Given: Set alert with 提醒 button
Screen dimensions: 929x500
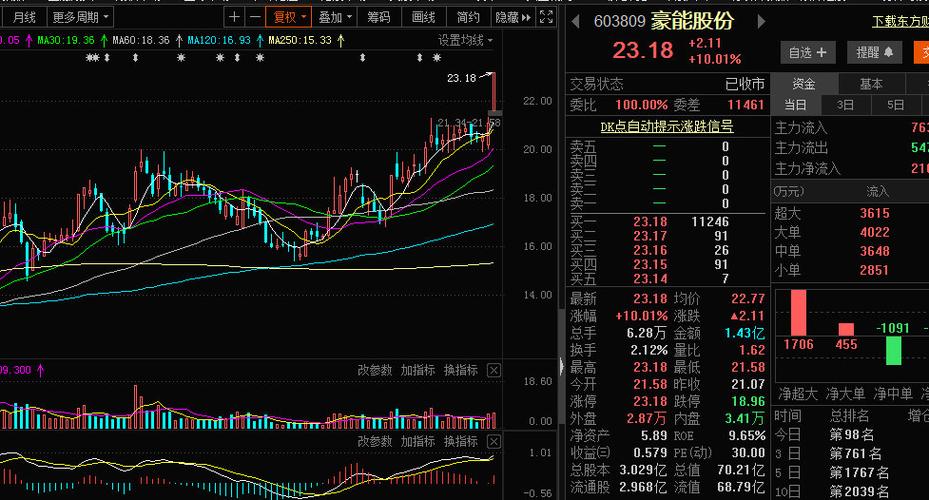Looking at the screenshot, I should tap(874, 52).
